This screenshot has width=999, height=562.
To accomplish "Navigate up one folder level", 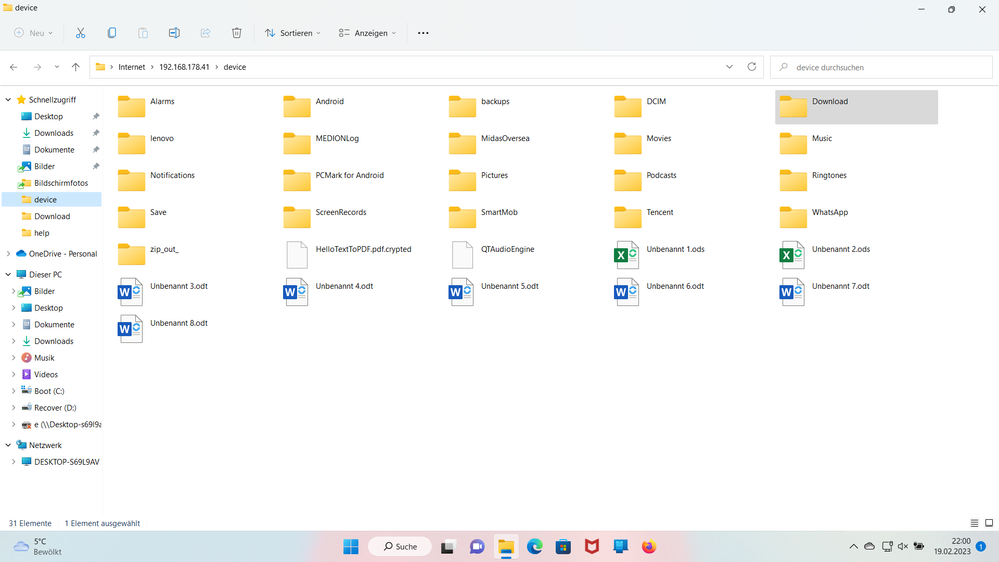I will (75, 67).
